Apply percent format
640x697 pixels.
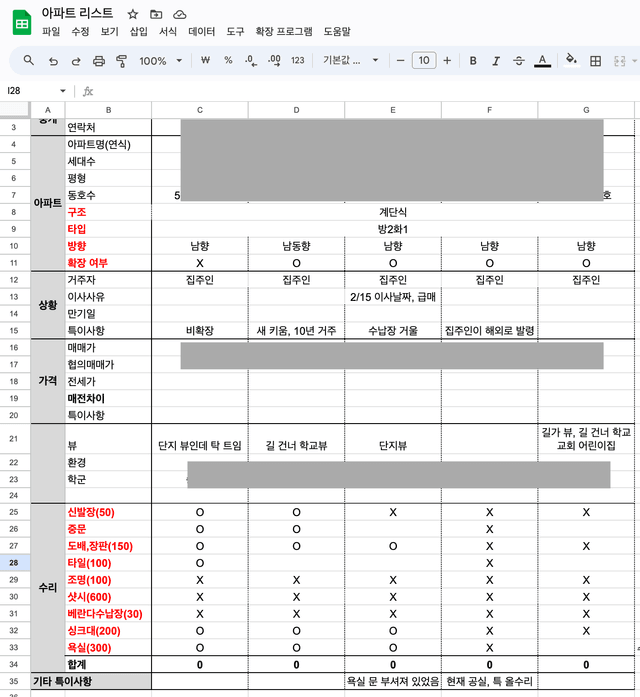click(228, 60)
